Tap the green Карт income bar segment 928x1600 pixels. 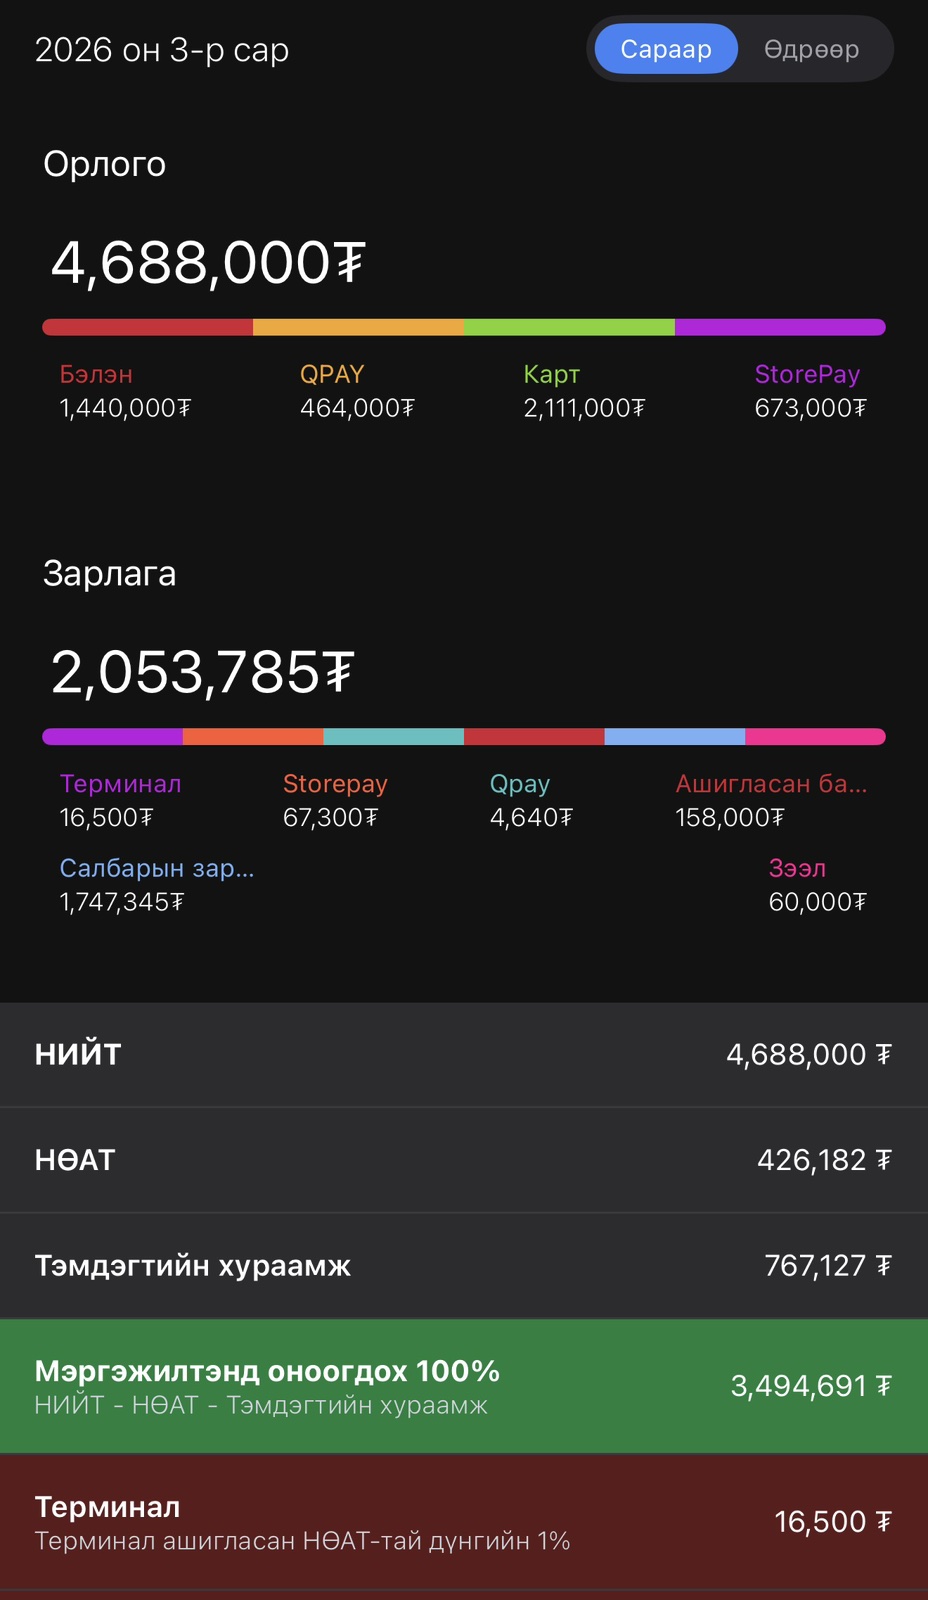(x=569, y=327)
